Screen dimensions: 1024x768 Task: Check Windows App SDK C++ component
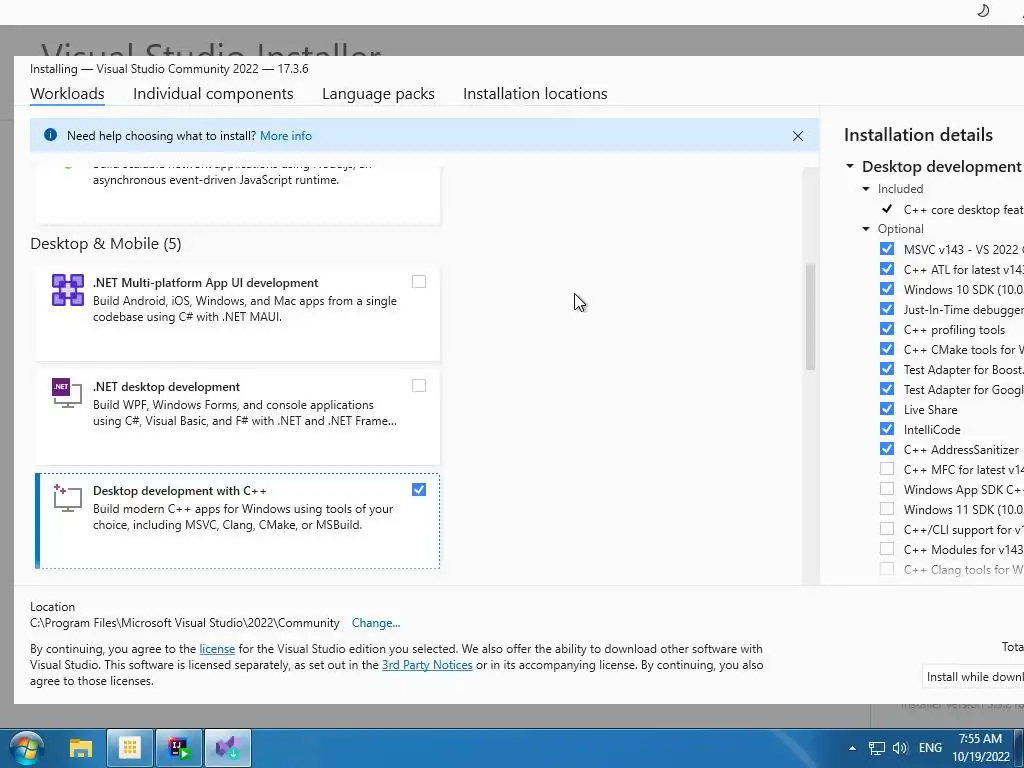(x=886, y=489)
